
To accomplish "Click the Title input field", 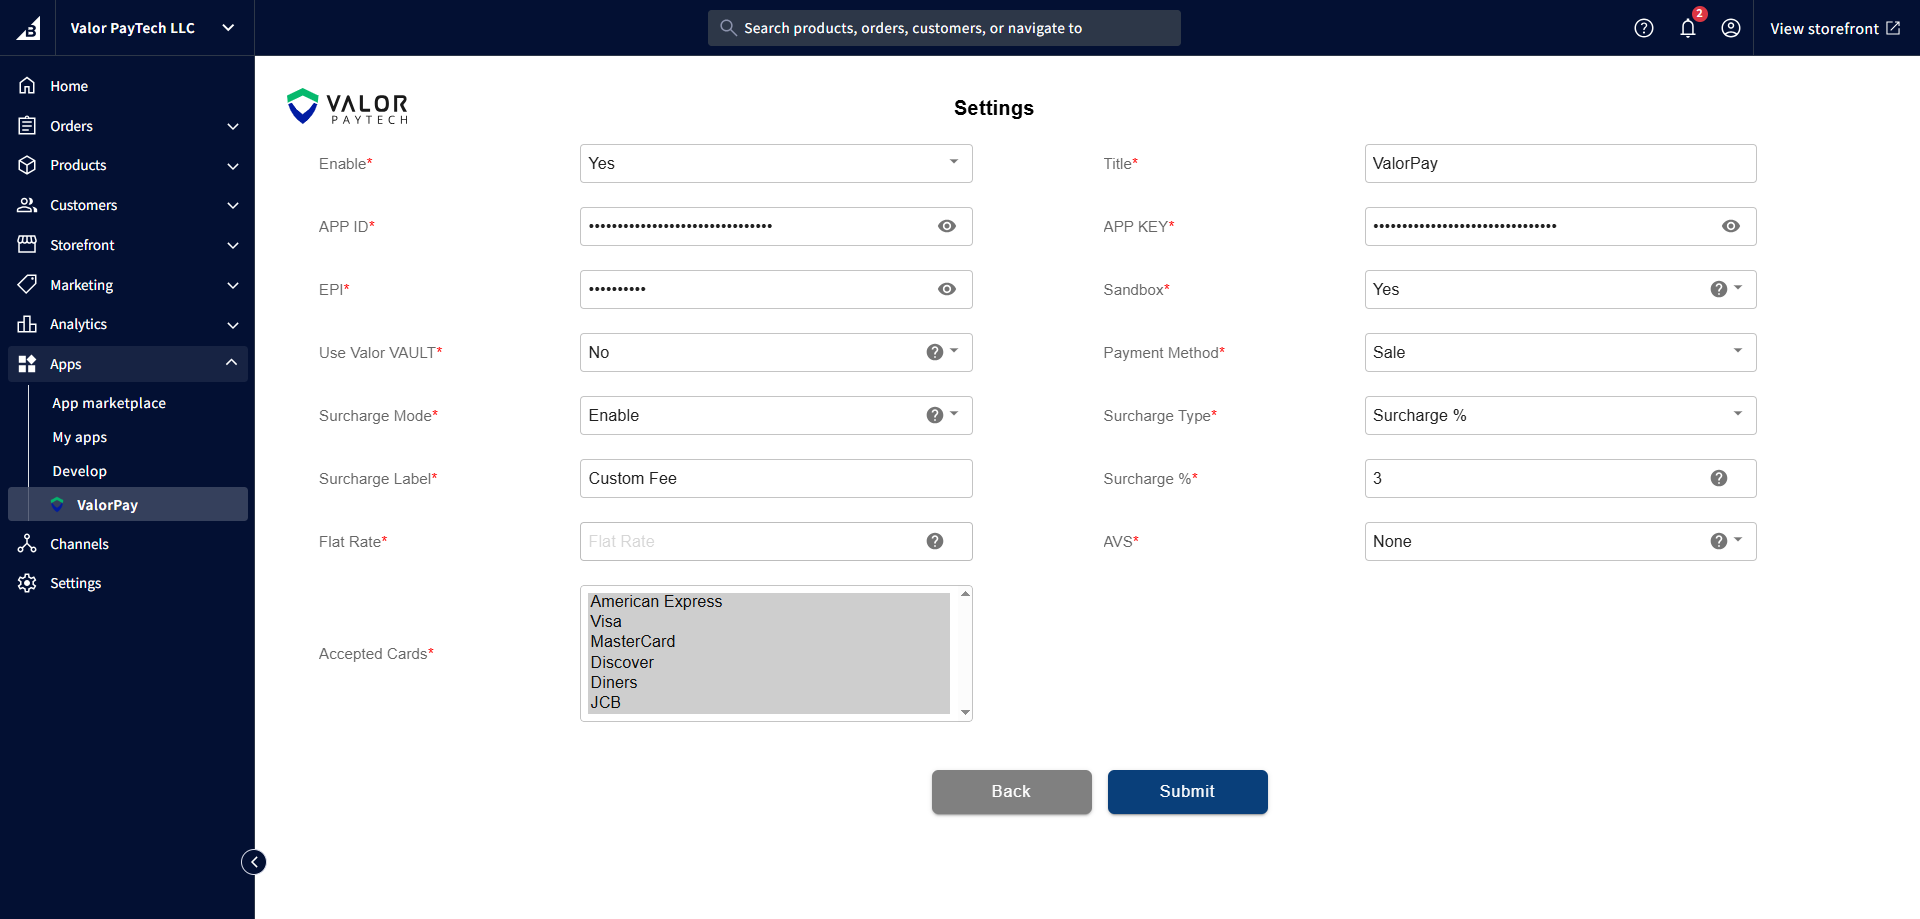I will (x=1560, y=163).
